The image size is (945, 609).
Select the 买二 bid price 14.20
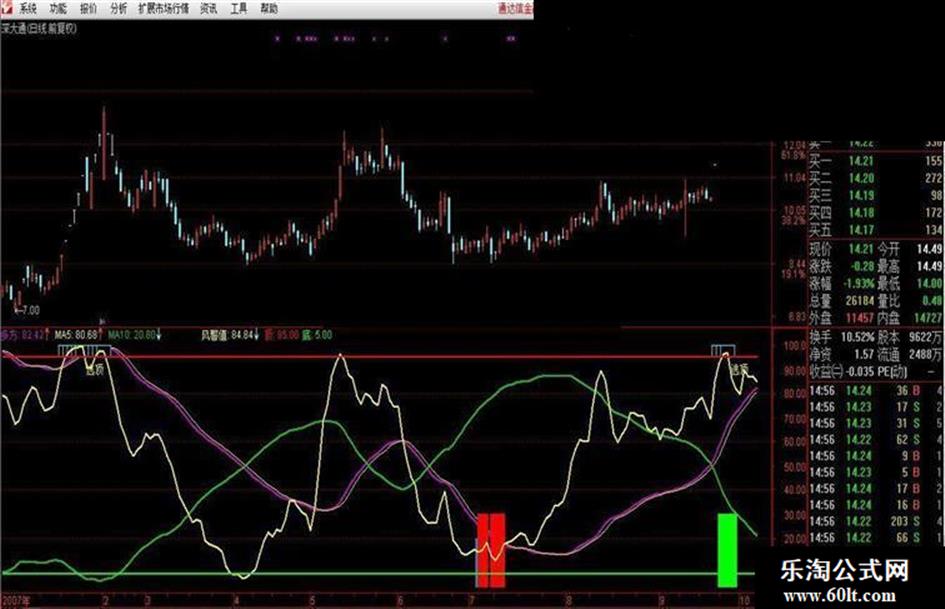pos(861,178)
